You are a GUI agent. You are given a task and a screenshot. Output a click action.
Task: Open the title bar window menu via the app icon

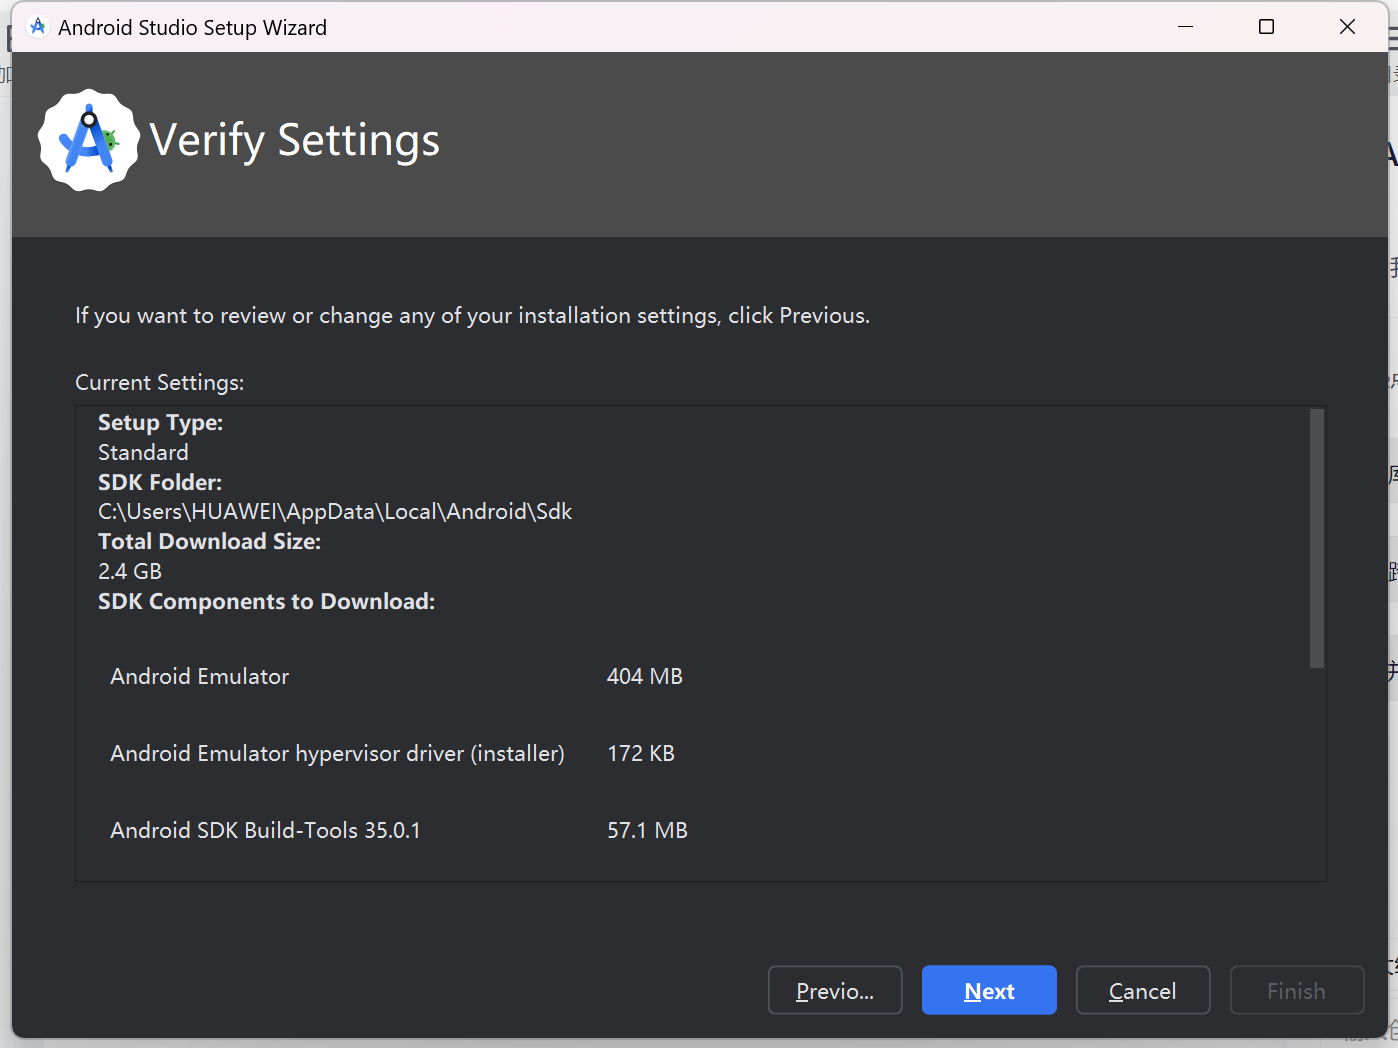pos(37,26)
